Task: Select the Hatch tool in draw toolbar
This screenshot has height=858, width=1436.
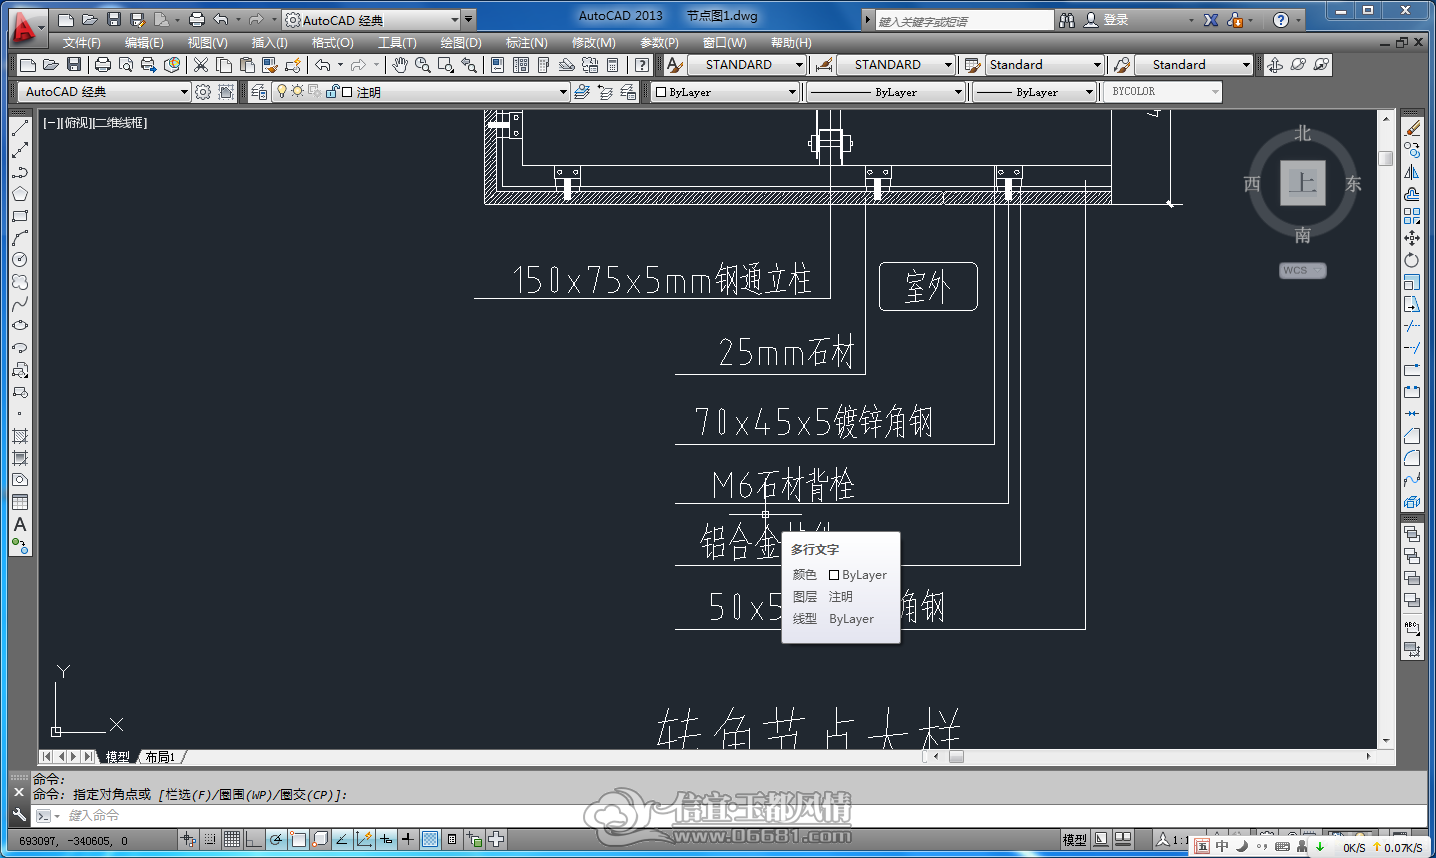Action: point(20,436)
